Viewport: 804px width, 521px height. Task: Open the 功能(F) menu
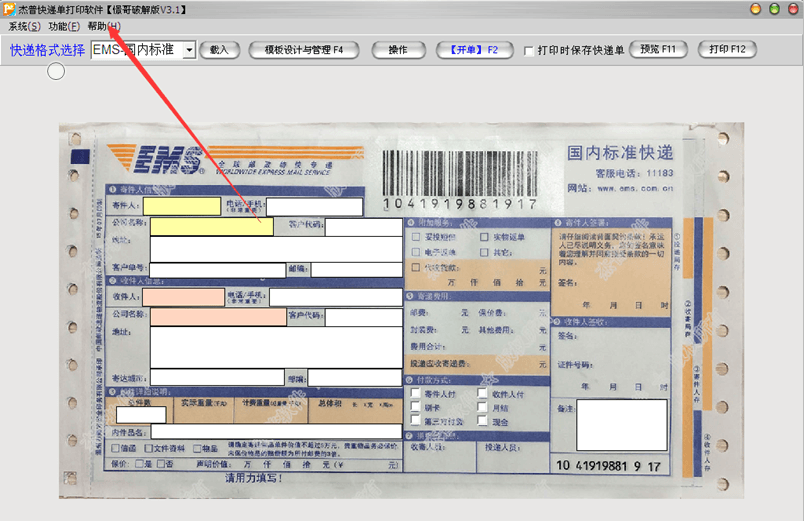[64, 26]
